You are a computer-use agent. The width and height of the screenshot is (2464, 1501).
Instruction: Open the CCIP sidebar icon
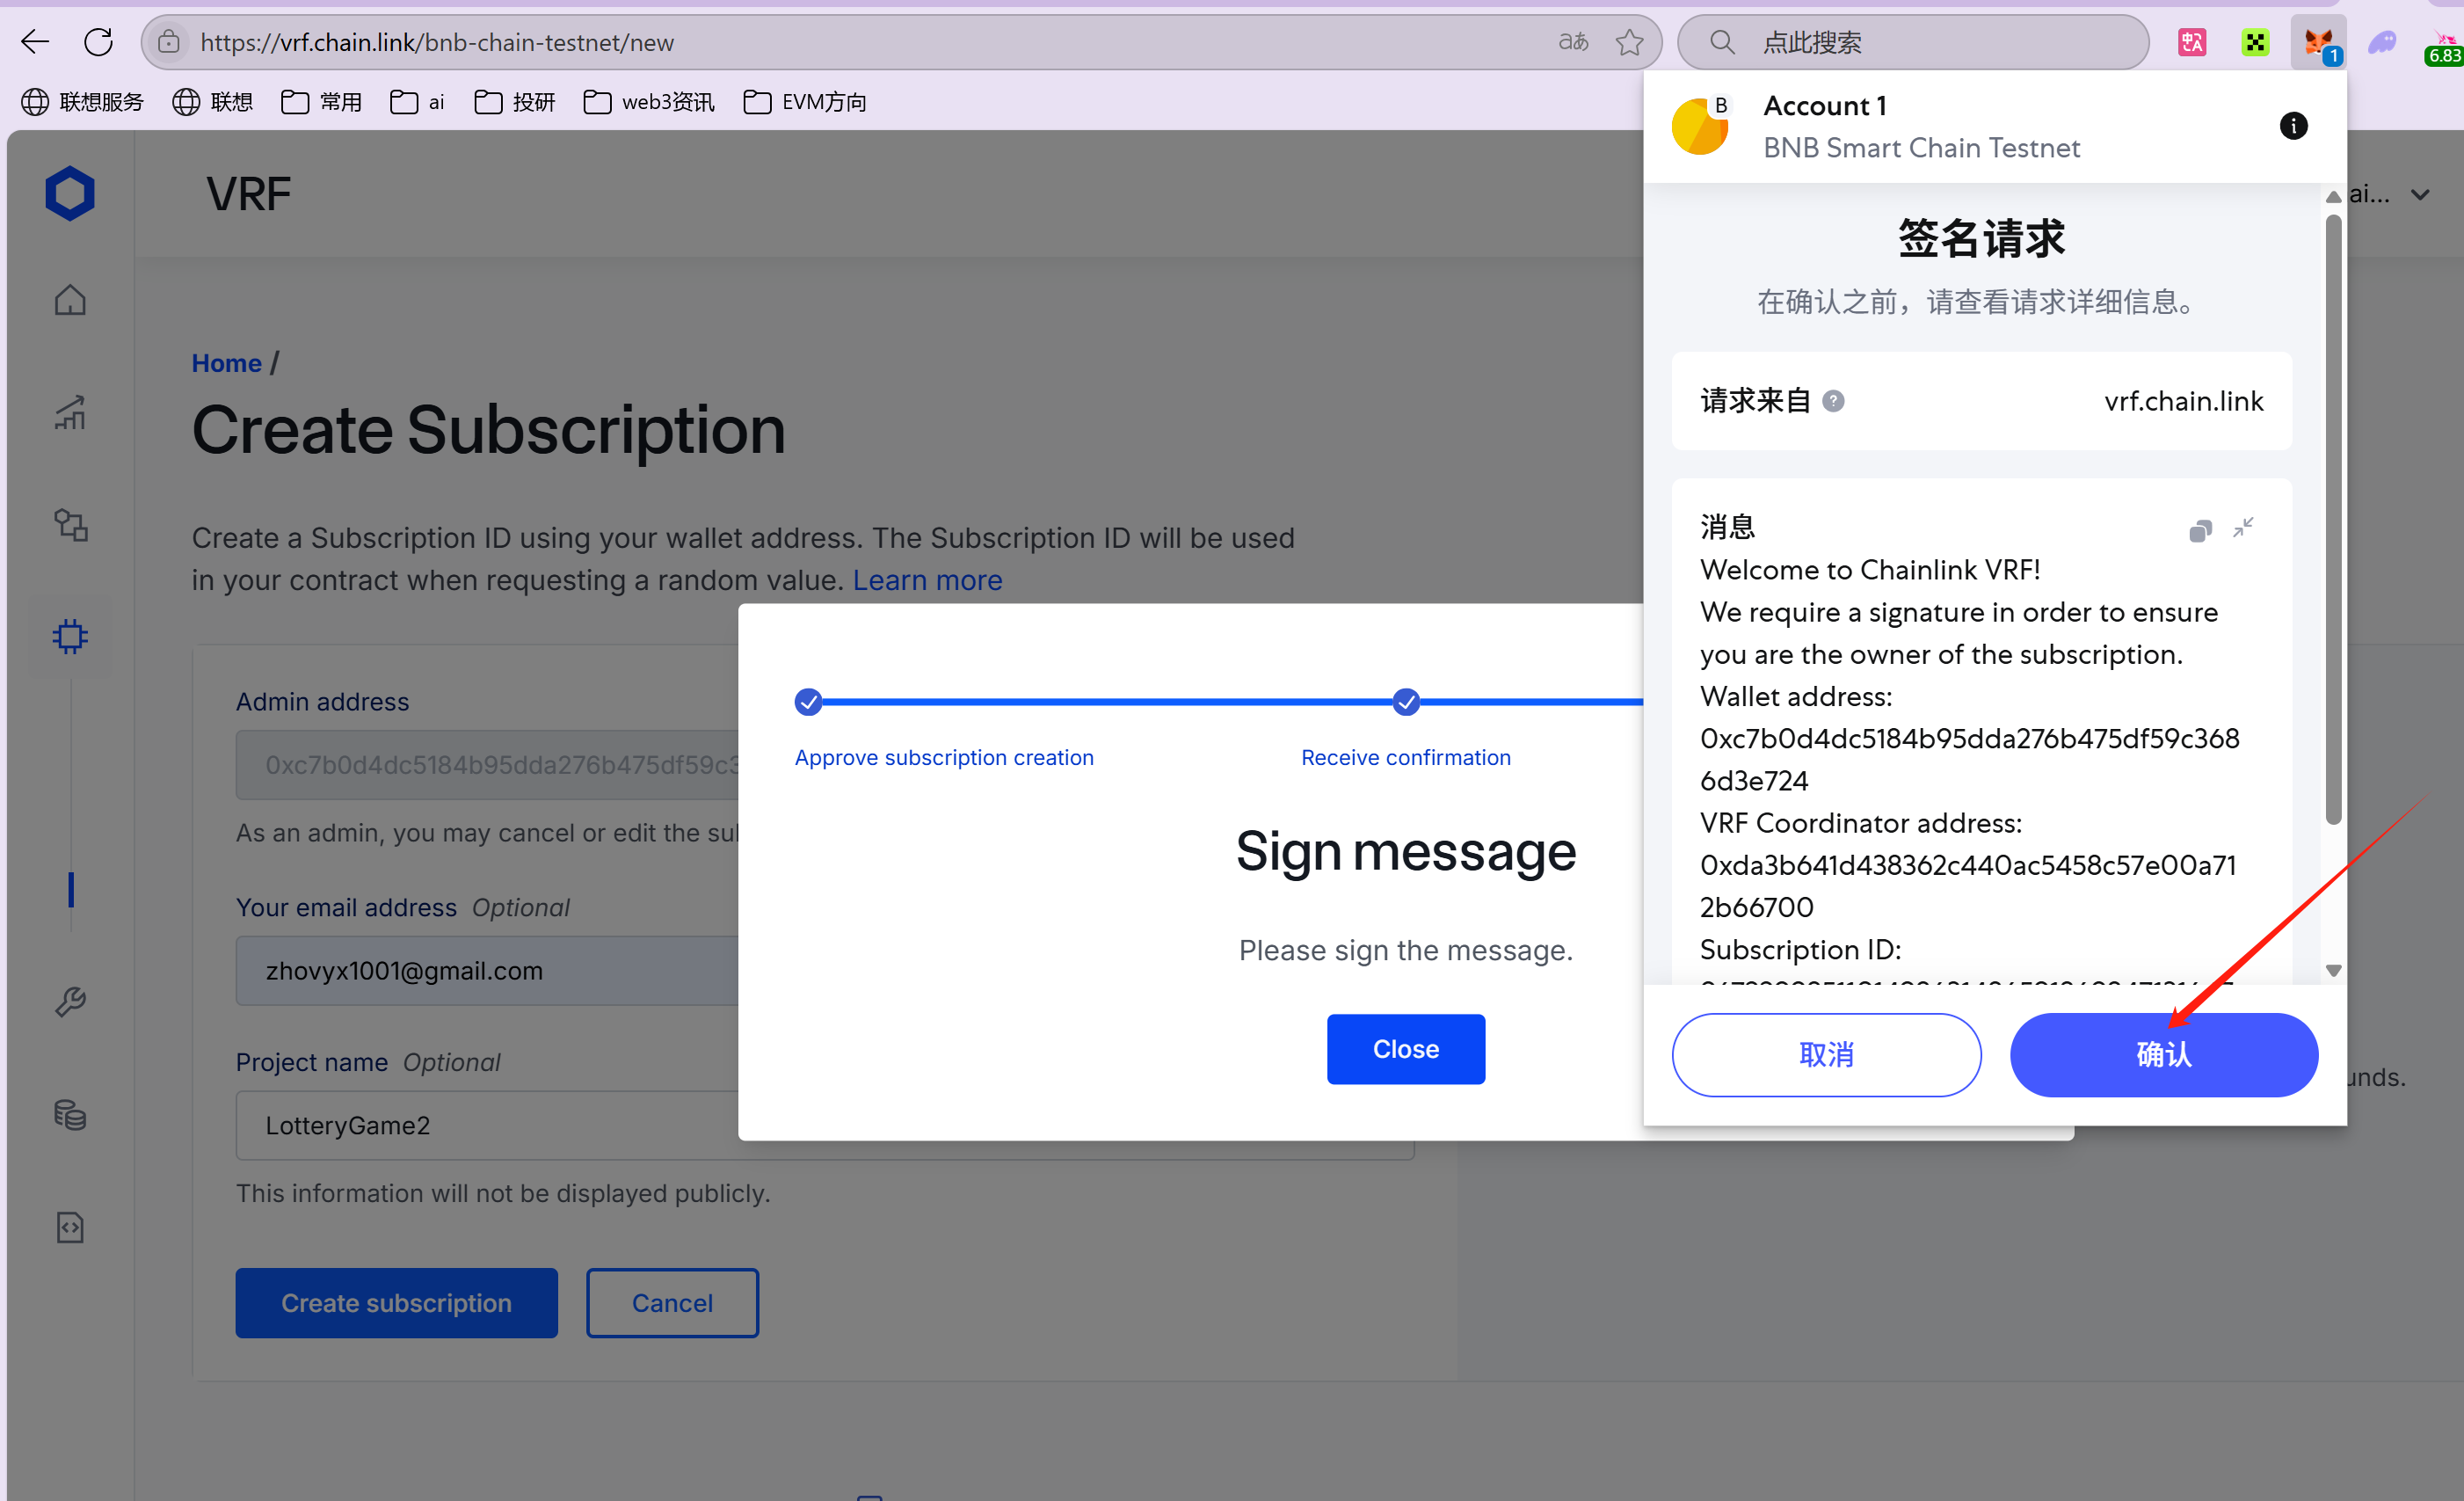tap(70, 525)
